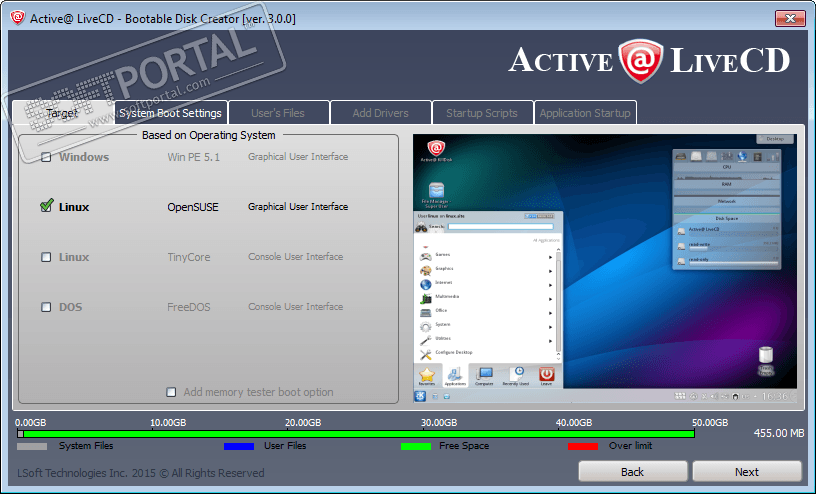
Task: Switch to the Target tab
Action: click(62, 112)
